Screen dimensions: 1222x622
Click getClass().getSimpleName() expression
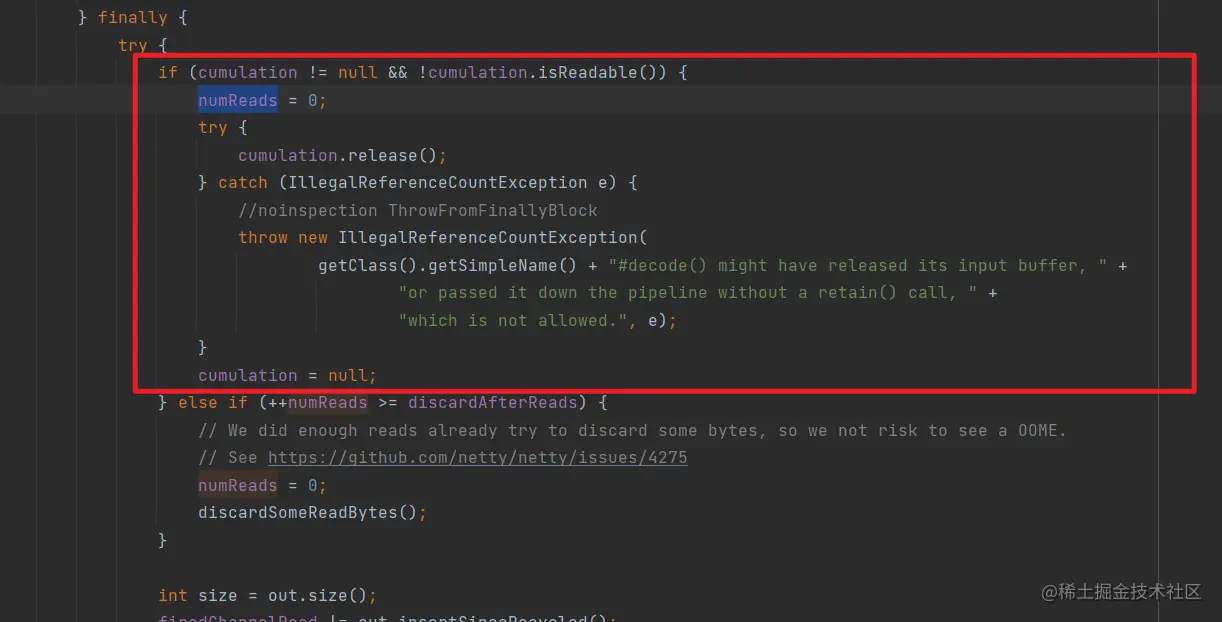click(448, 266)
